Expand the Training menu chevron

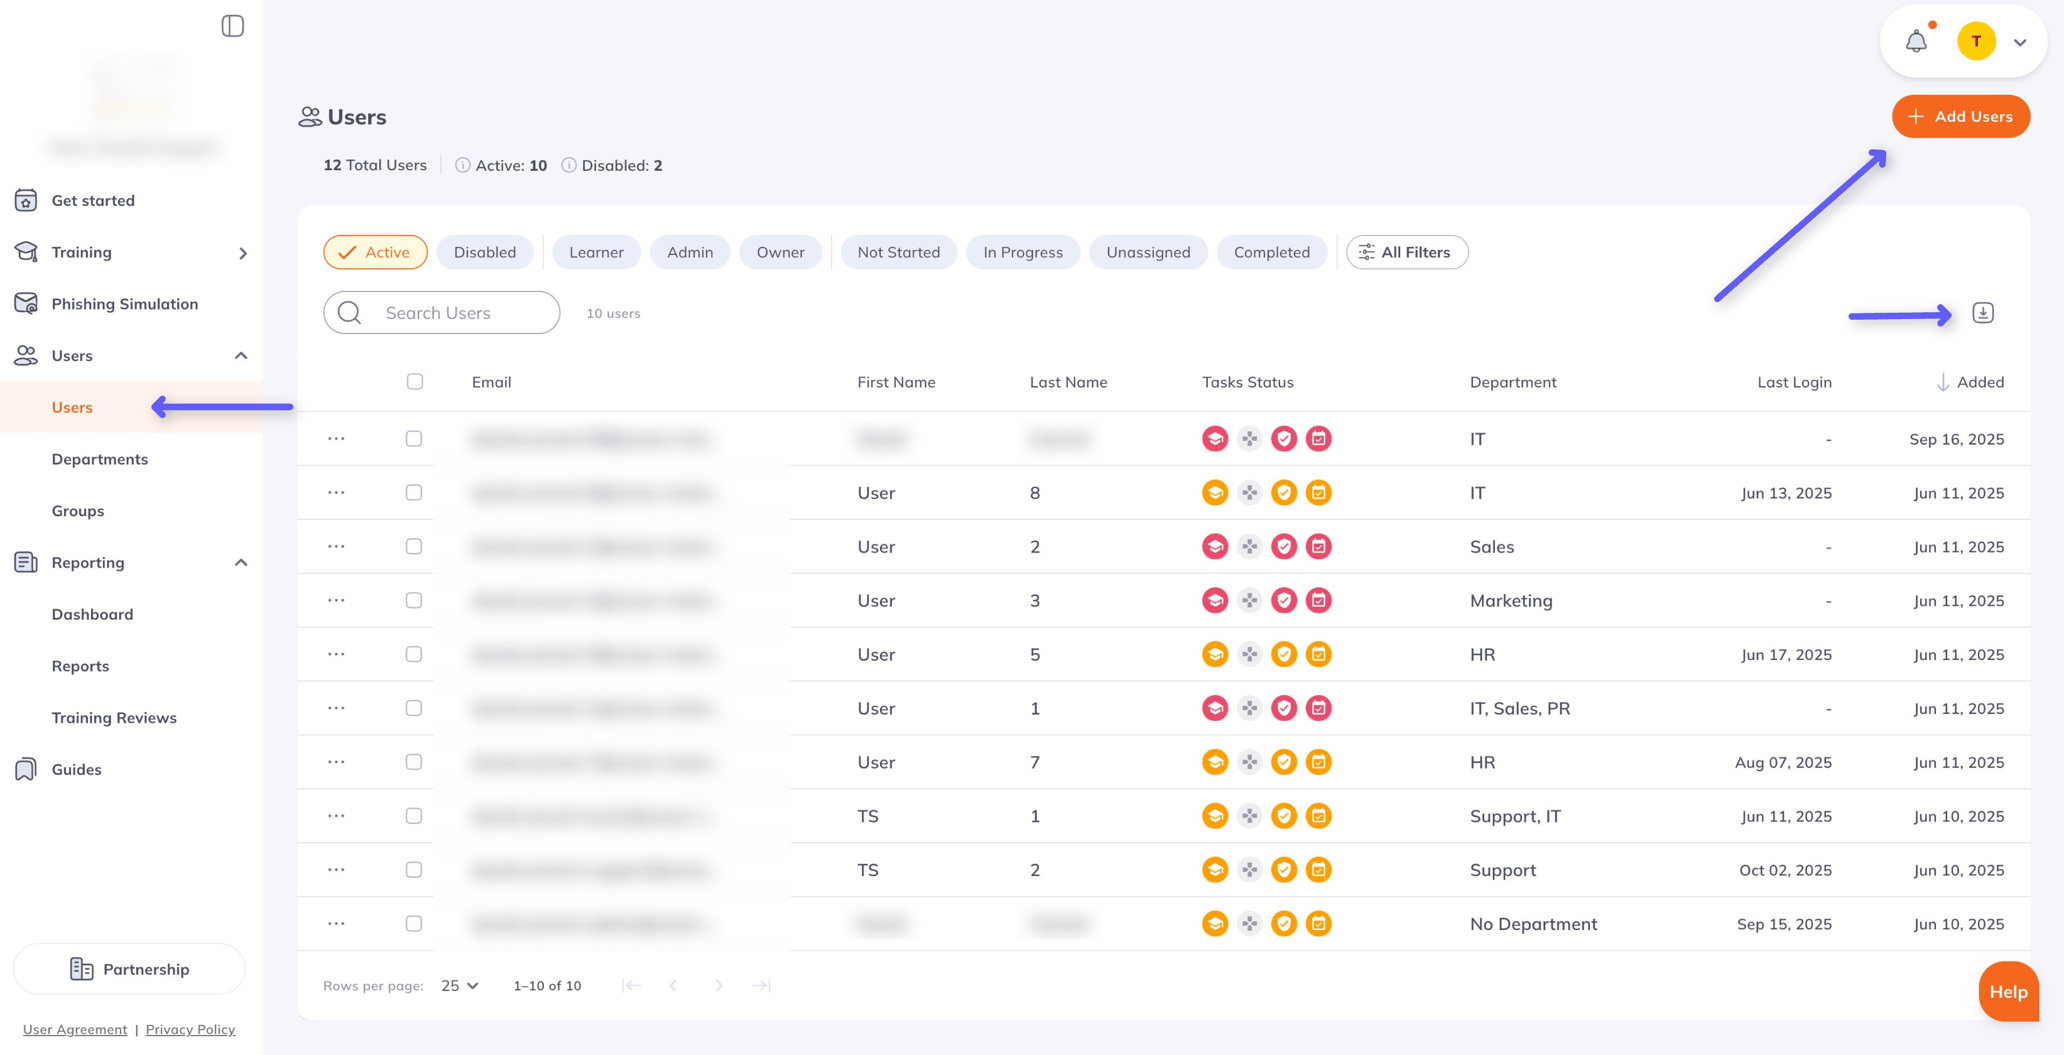click(242, 253)
